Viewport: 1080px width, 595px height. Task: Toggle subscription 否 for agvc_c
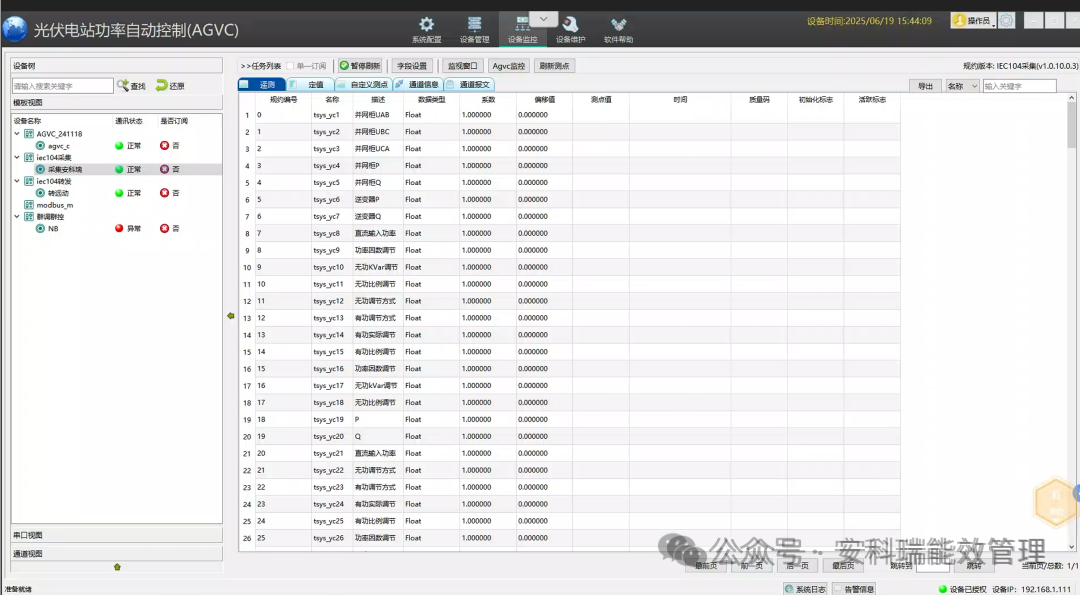169,146
